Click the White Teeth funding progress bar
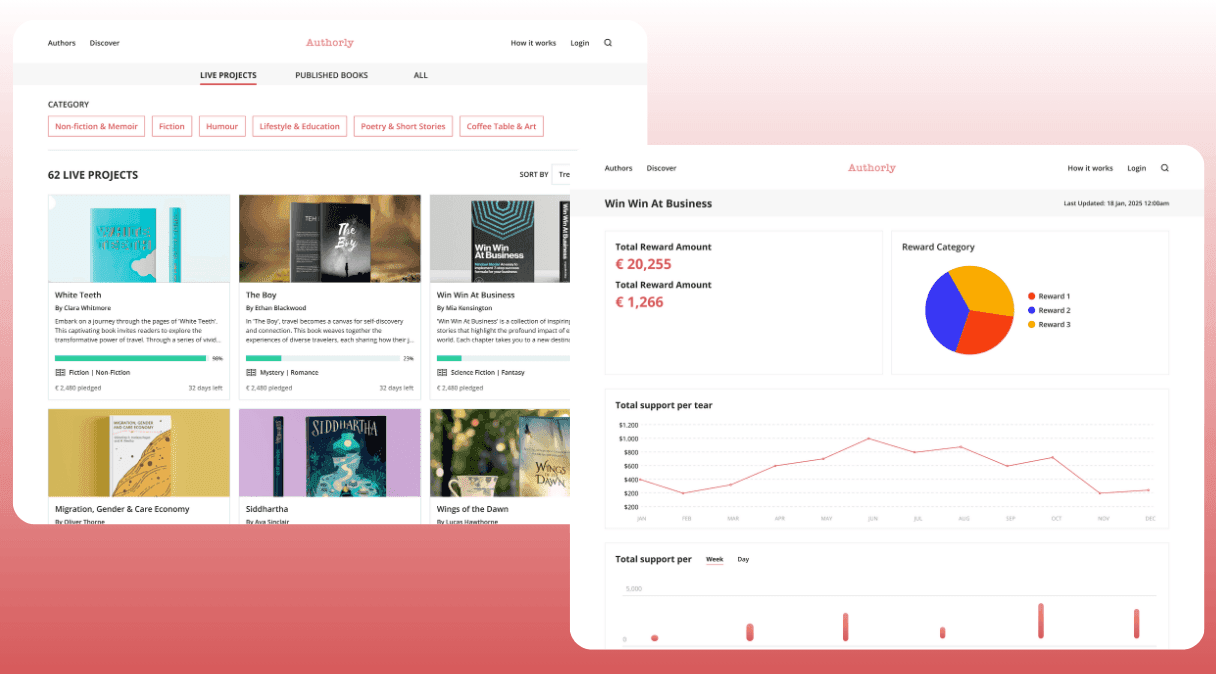This screenshot has height=674, width=1216. [131, 358]
